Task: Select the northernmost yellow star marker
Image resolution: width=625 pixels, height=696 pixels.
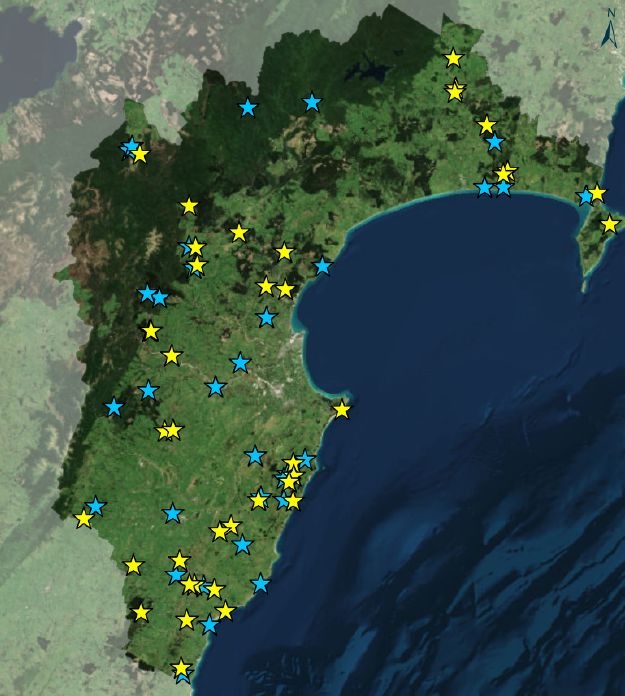Action: (453, 58)
